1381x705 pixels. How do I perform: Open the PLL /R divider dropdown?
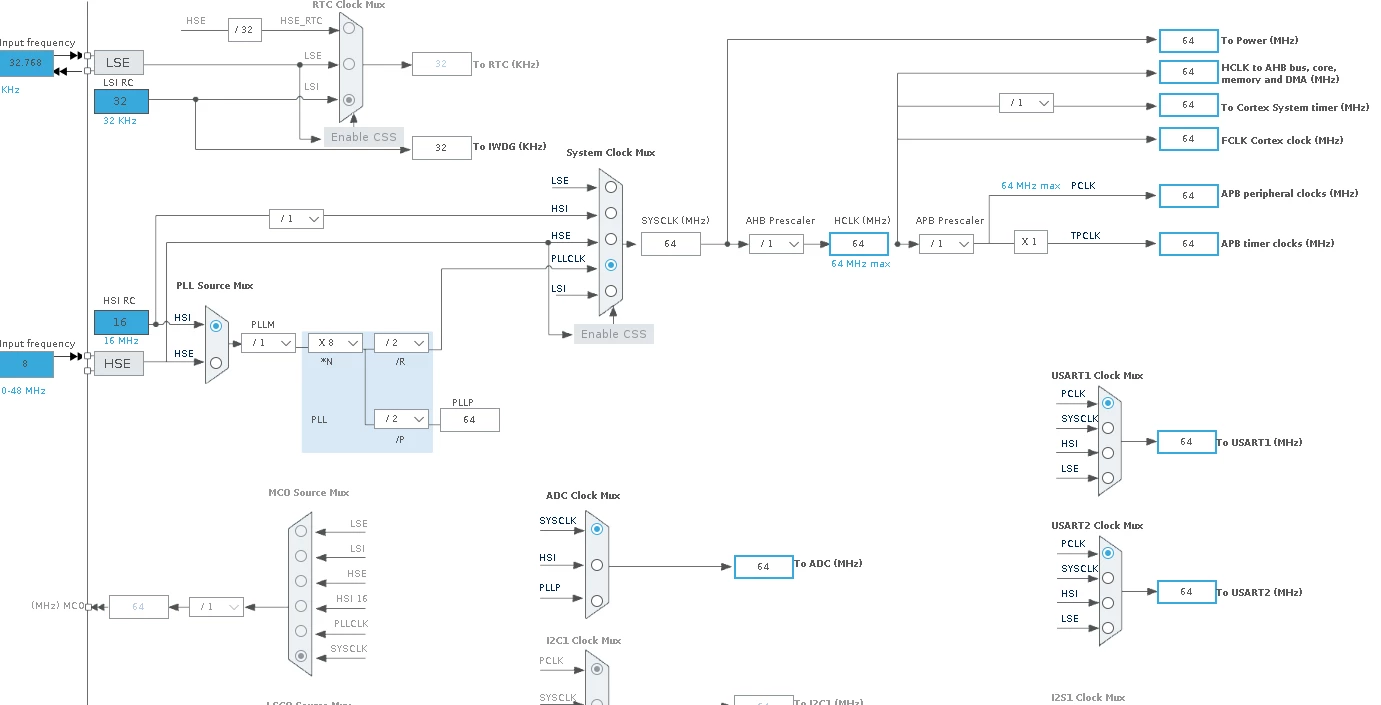tap(401, 343)
